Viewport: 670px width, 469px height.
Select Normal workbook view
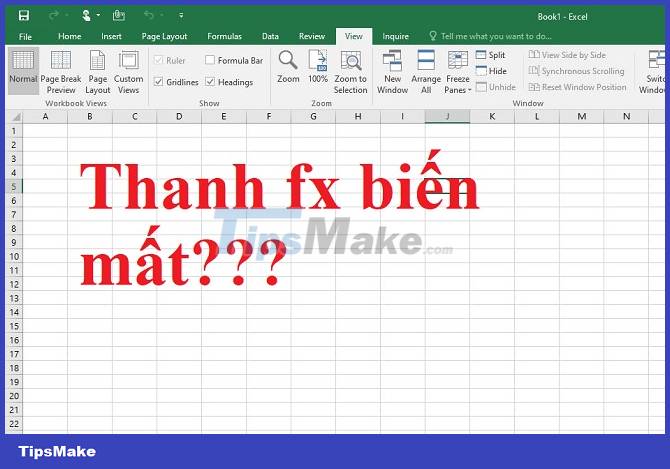click(x=24, y=70)
